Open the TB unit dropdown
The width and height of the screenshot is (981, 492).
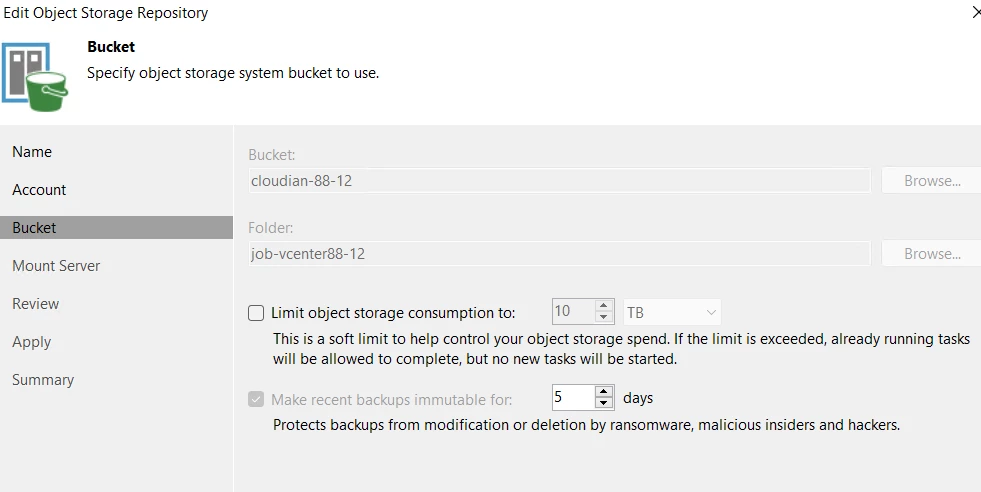(672, 312)
